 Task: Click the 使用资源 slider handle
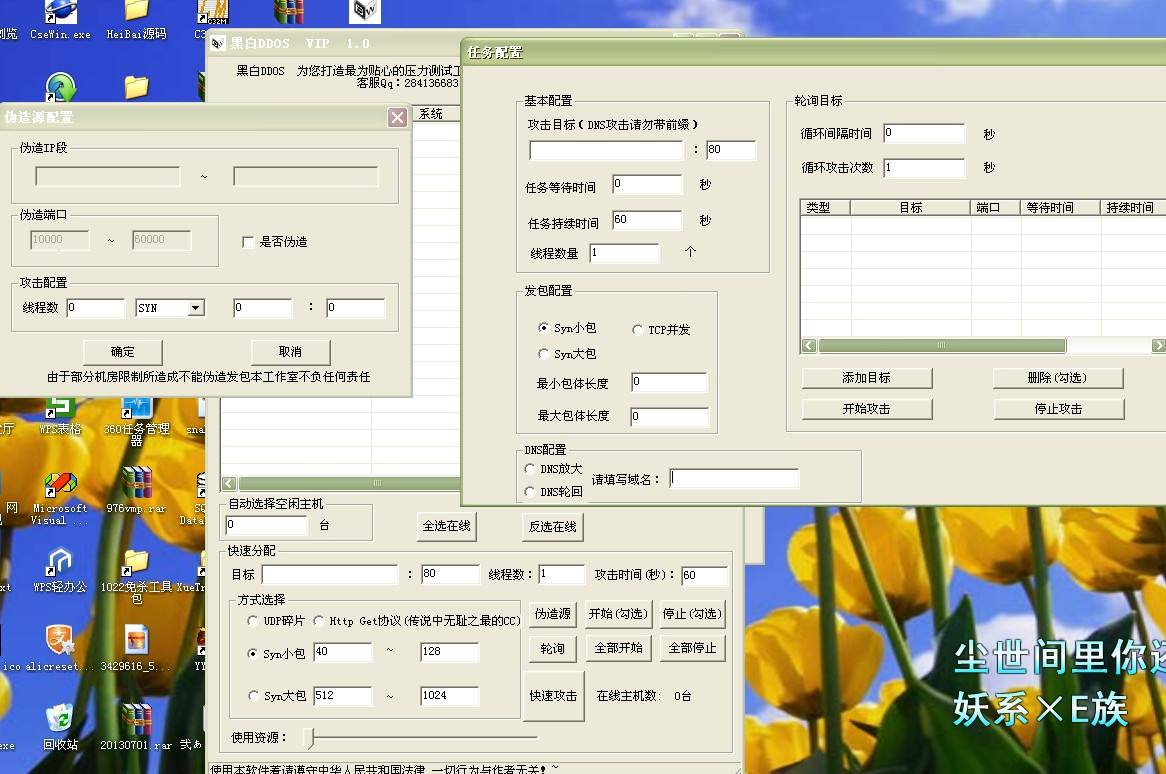pyautogui.click(x=312, y=738)
